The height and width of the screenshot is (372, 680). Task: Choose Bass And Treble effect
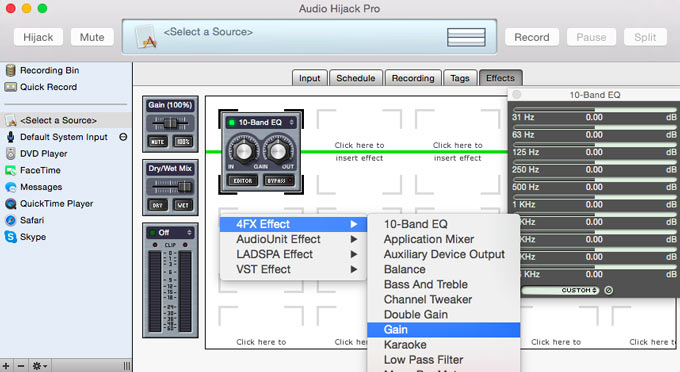443,284
